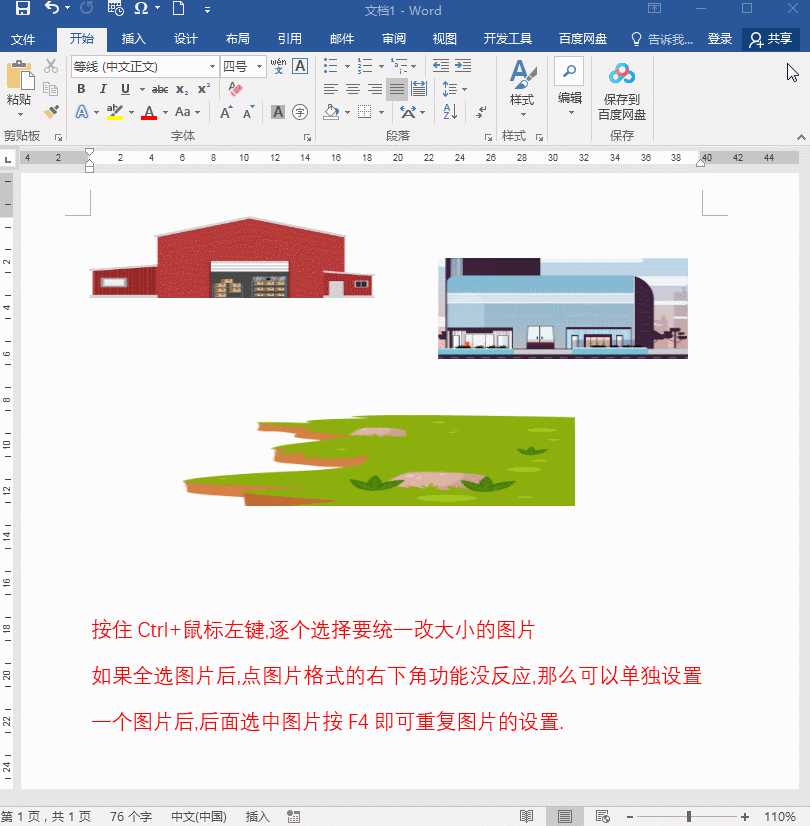Click the Enclosed Character icon
810x826 pixels.
tap(300, 112)
